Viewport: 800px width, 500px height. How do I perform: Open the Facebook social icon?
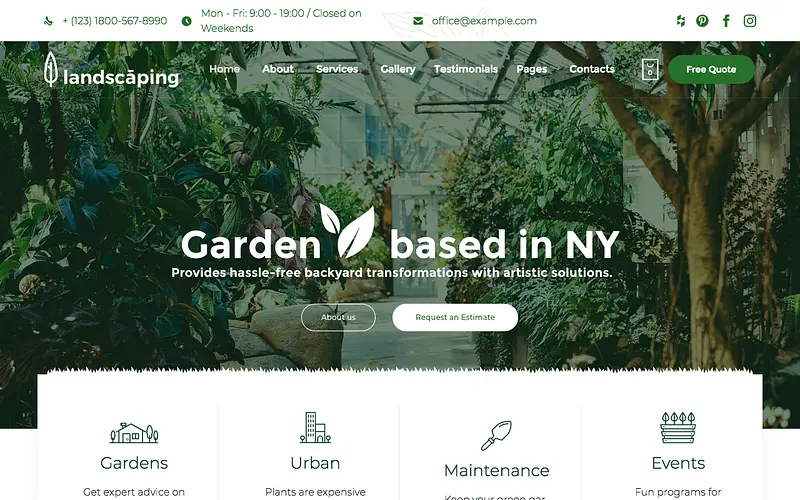726,21
